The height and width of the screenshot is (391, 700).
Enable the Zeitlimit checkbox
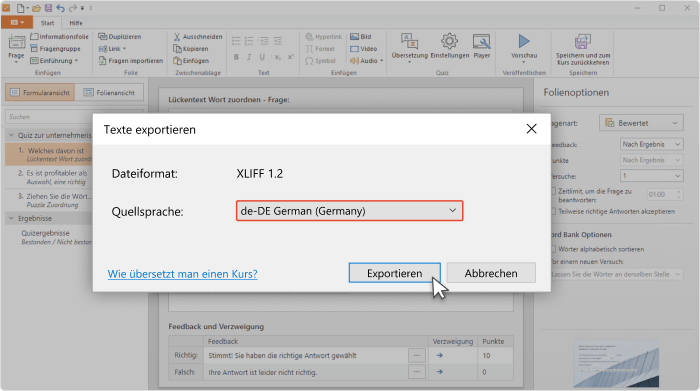(x=554, y=191)
